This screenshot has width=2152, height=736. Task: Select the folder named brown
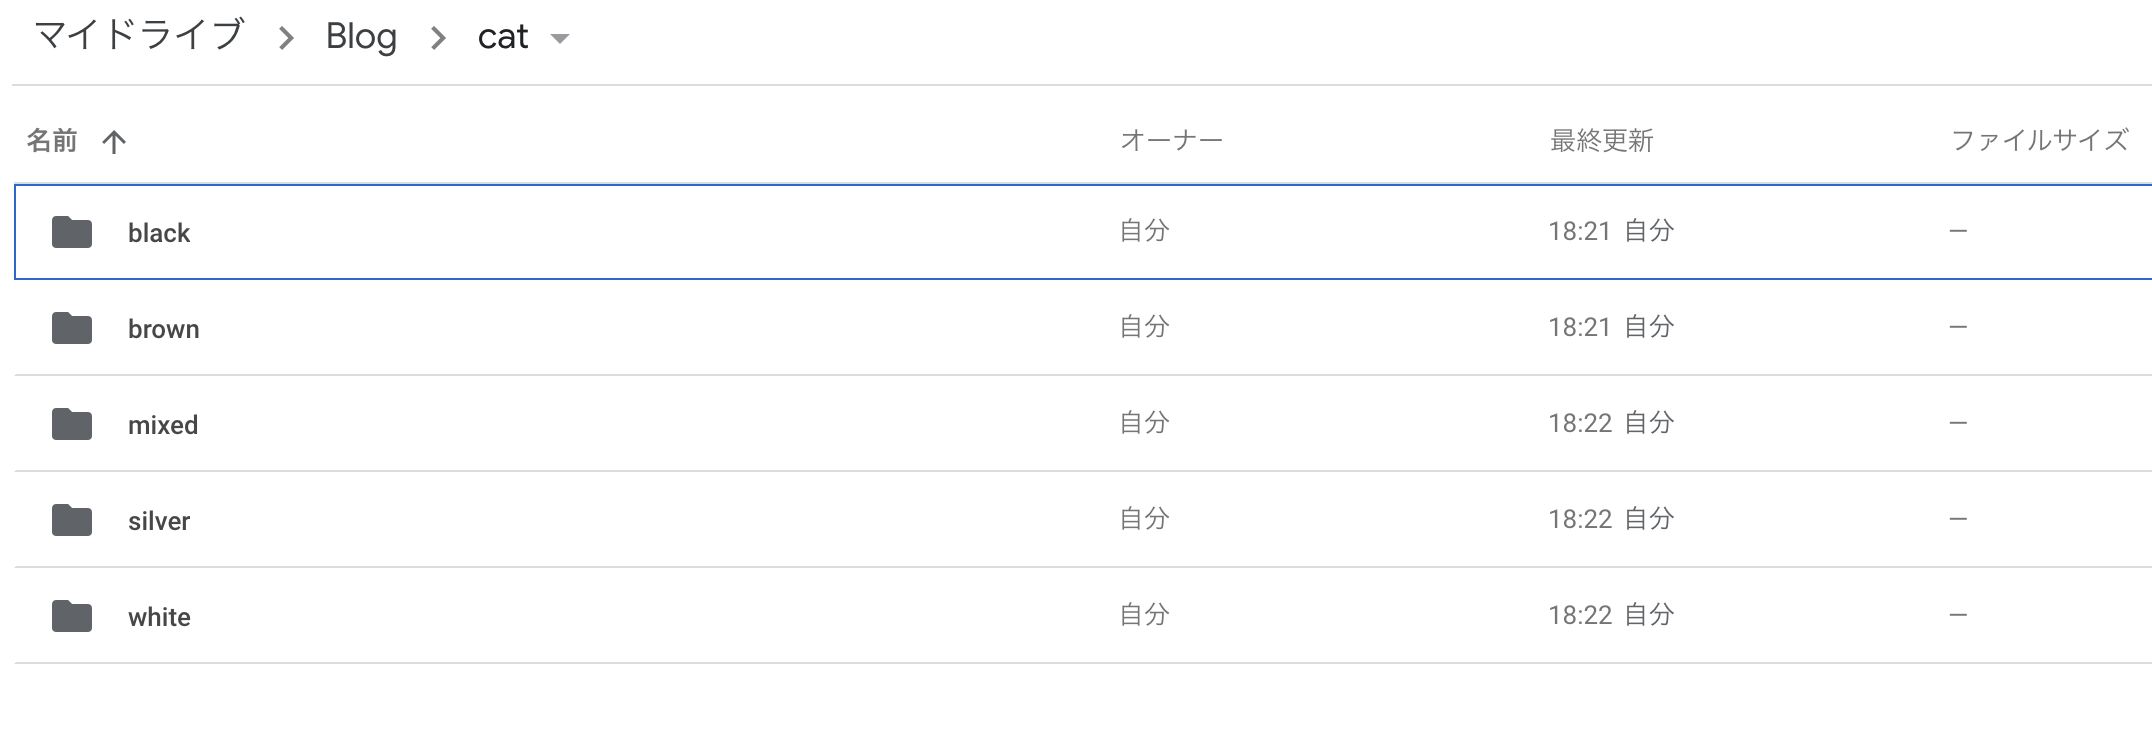tap(164, 329)
